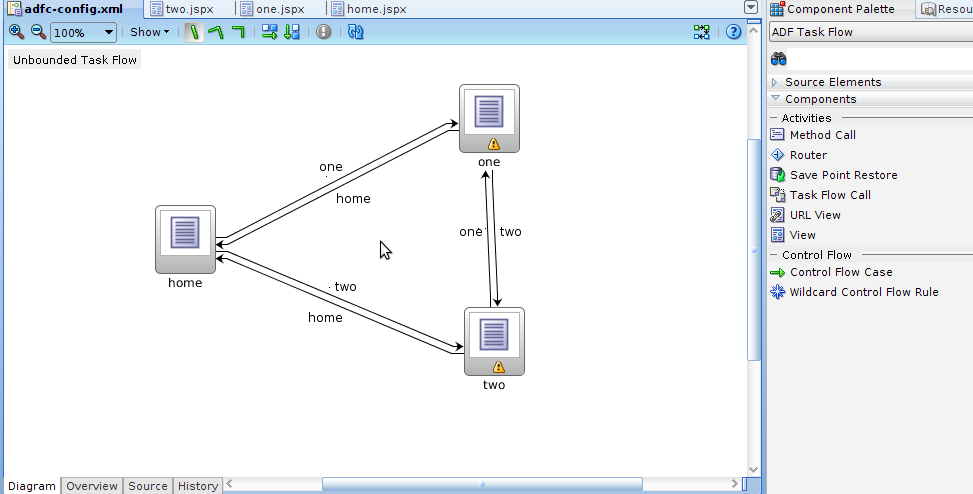The height and width of the screenshot is (494, 973).
Task: Pick the Method Call activity
Action: [x=822, y=135]
